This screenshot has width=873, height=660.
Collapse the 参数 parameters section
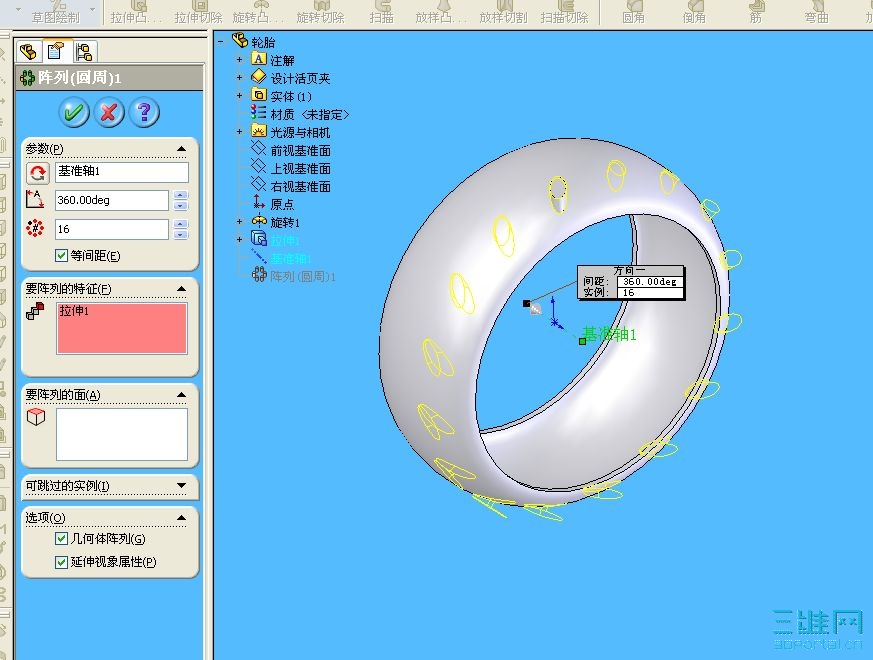pos(181,149)
